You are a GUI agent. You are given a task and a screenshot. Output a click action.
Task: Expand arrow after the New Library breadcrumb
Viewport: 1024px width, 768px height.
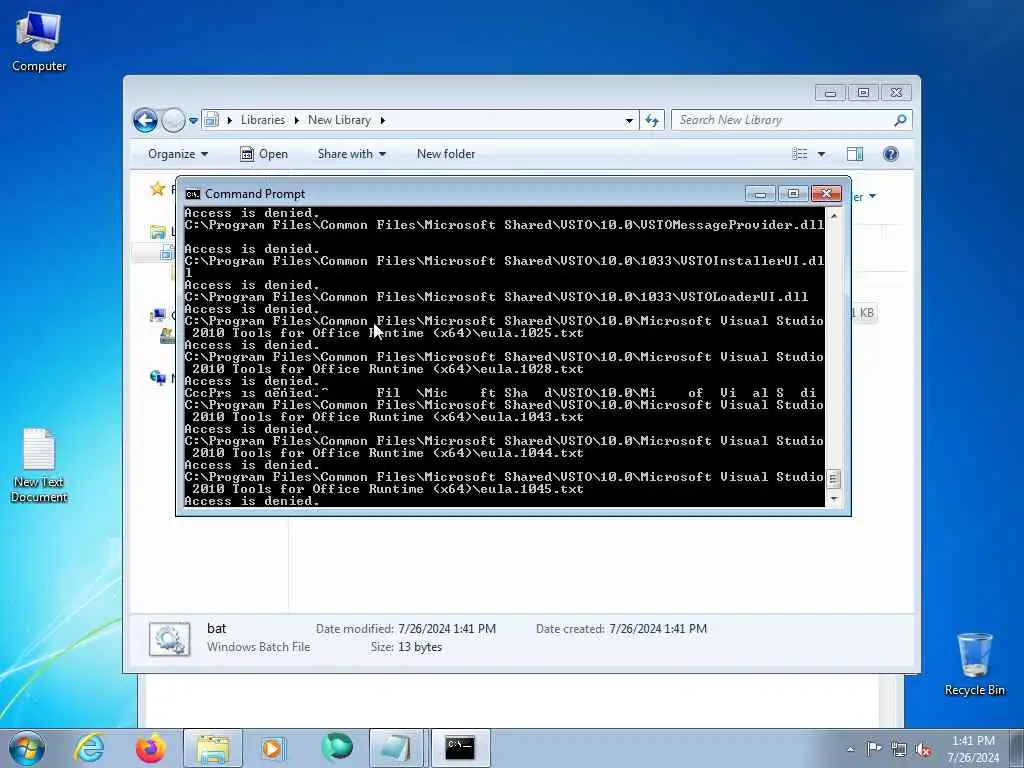[383, 120]
